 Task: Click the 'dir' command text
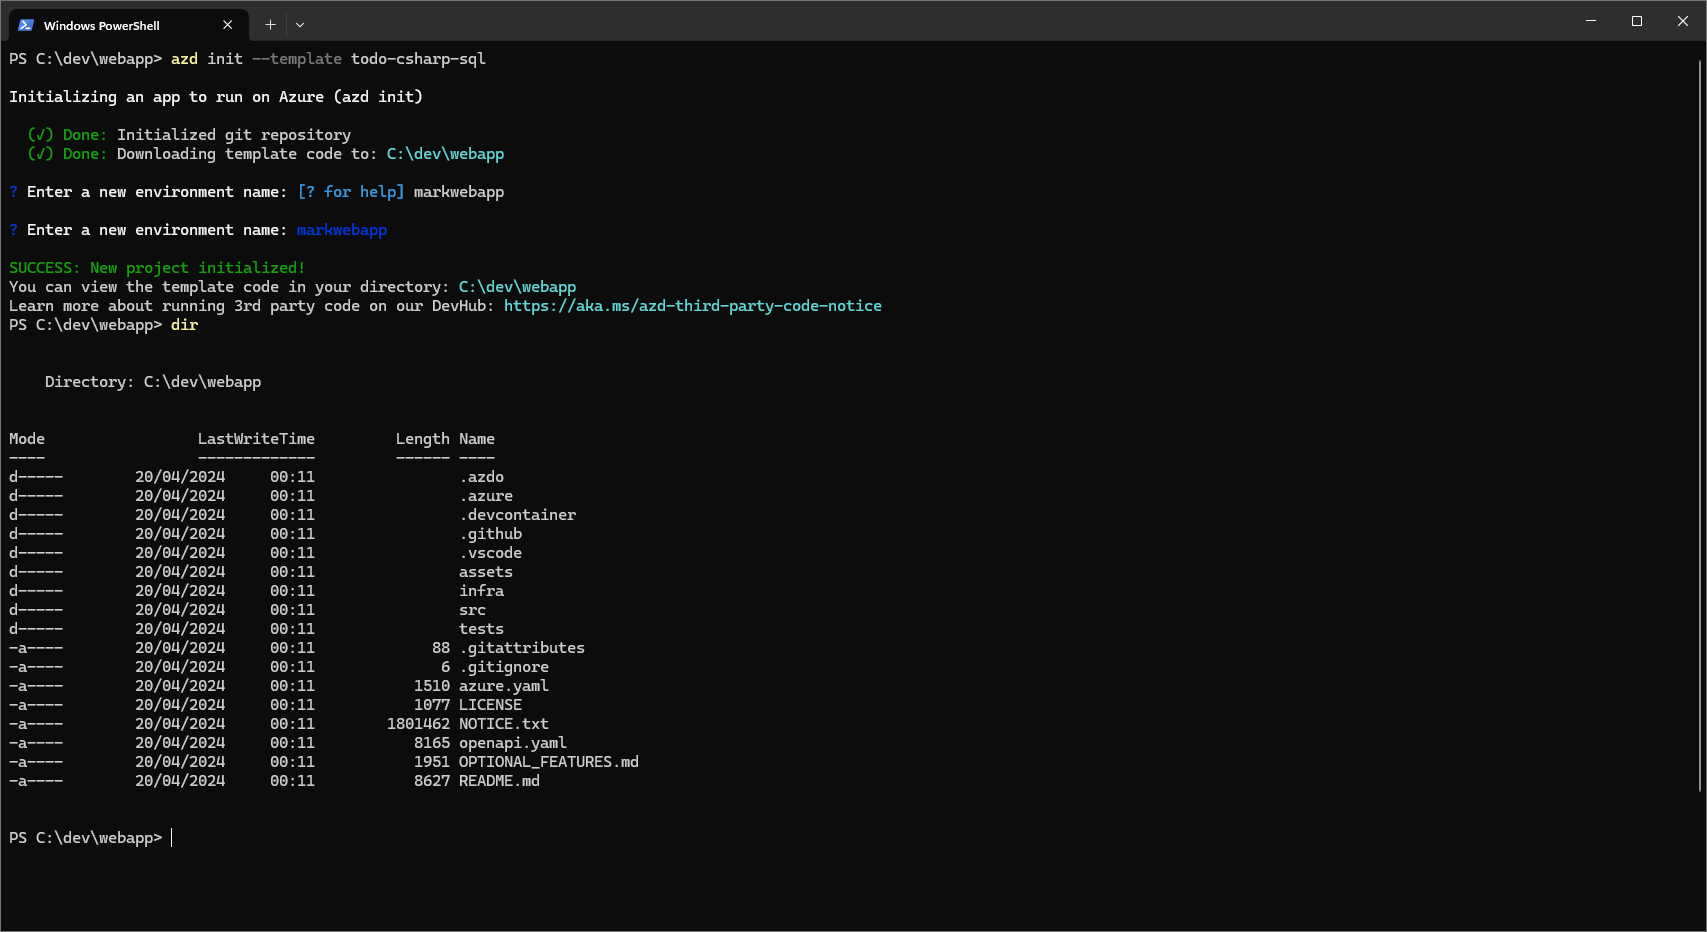[x=184, y=325]
